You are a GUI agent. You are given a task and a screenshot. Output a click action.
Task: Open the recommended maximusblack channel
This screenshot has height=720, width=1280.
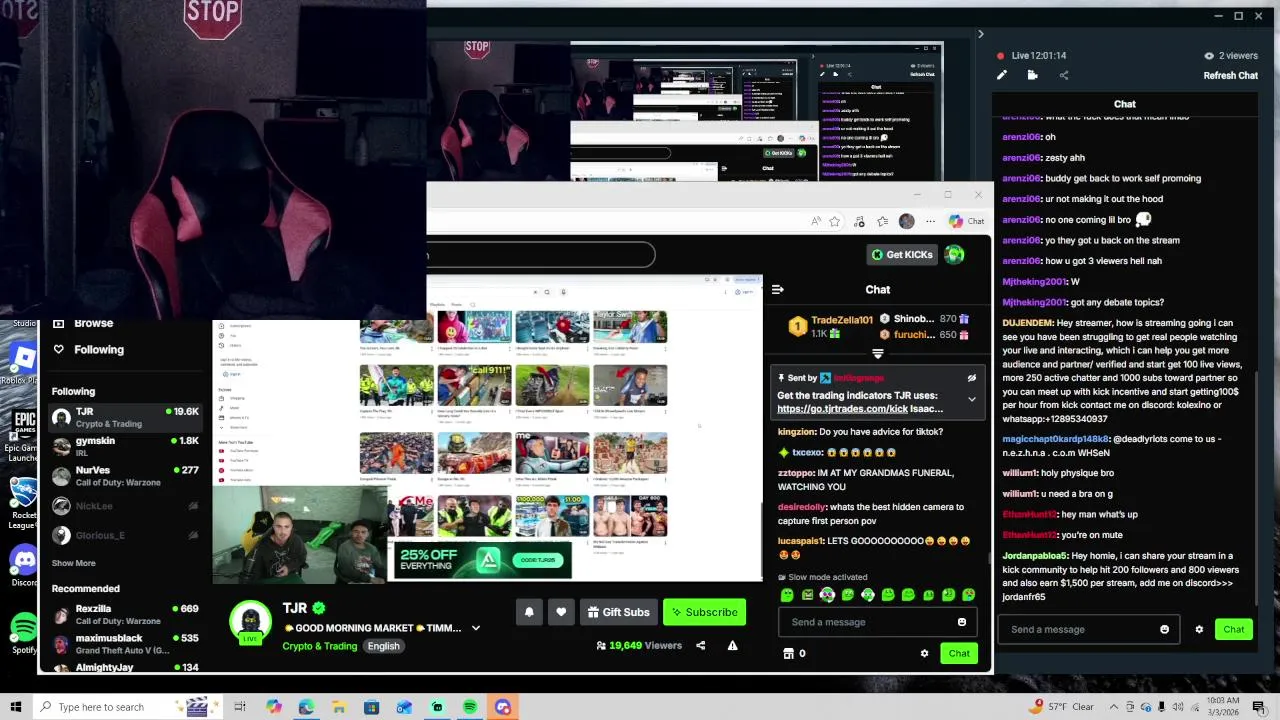click(x=125, y=643)
